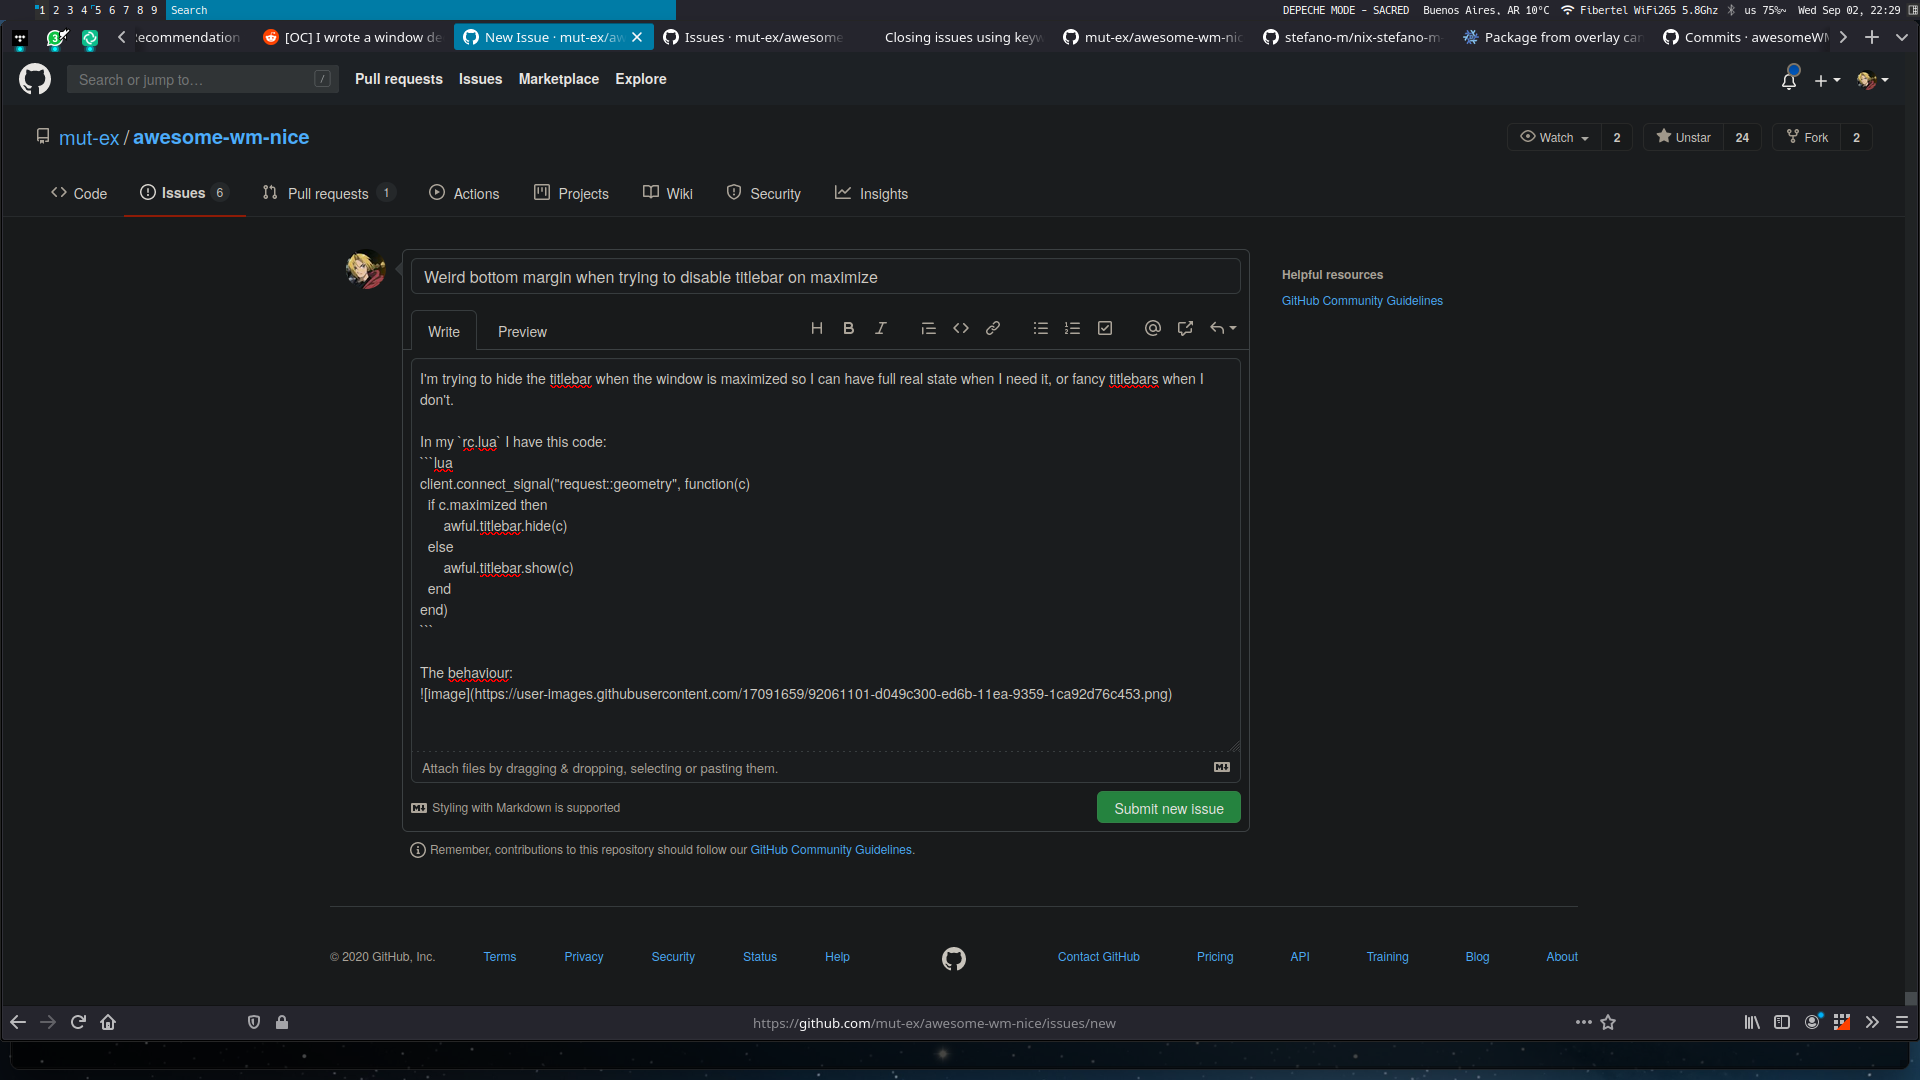Viewport: 1920px width, 1080px height.
Task: Insert a quote block via toolbar
Action: click(x=929, y=328)
